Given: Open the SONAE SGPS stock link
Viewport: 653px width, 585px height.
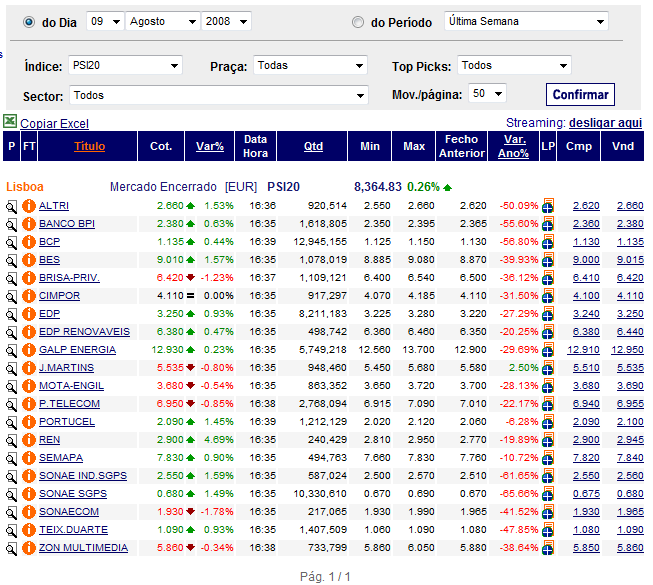Looking at the screenshot, I should (75, 494).
